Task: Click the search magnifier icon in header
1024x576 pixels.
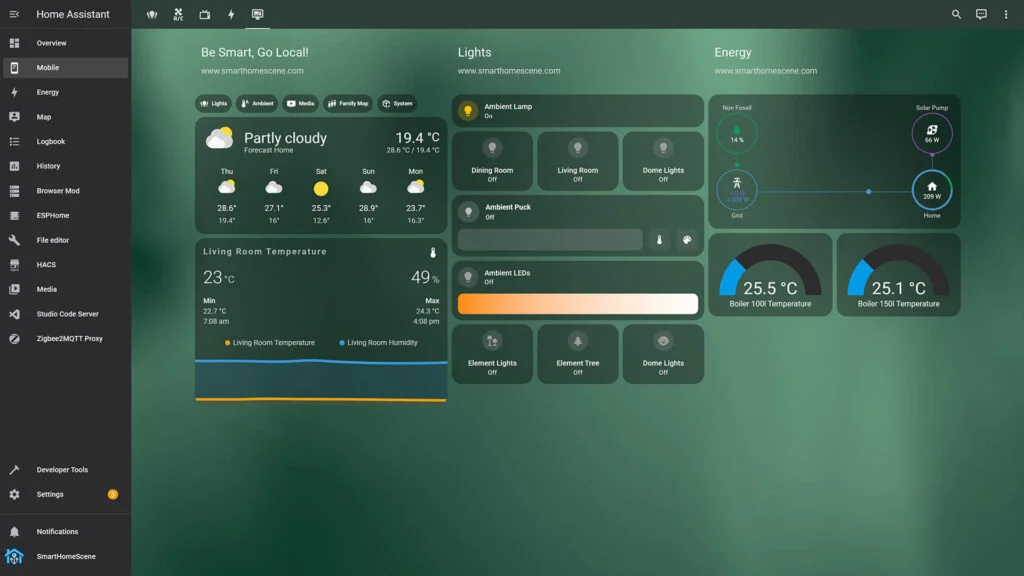Action: (956, 15)
